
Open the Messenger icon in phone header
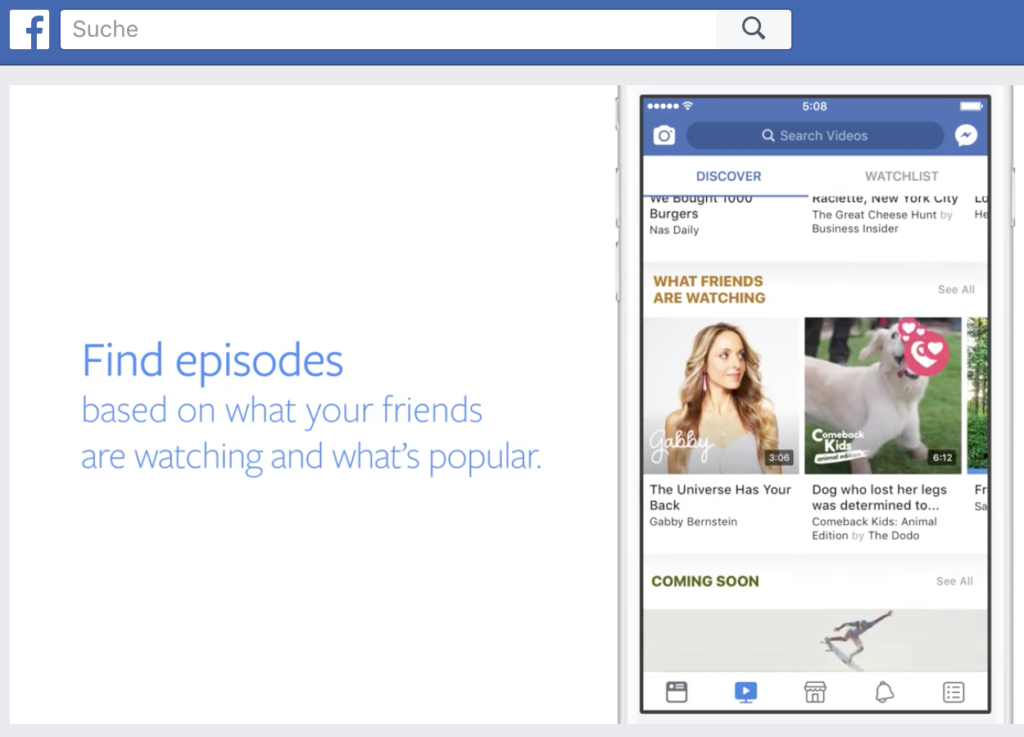point(966,135)
